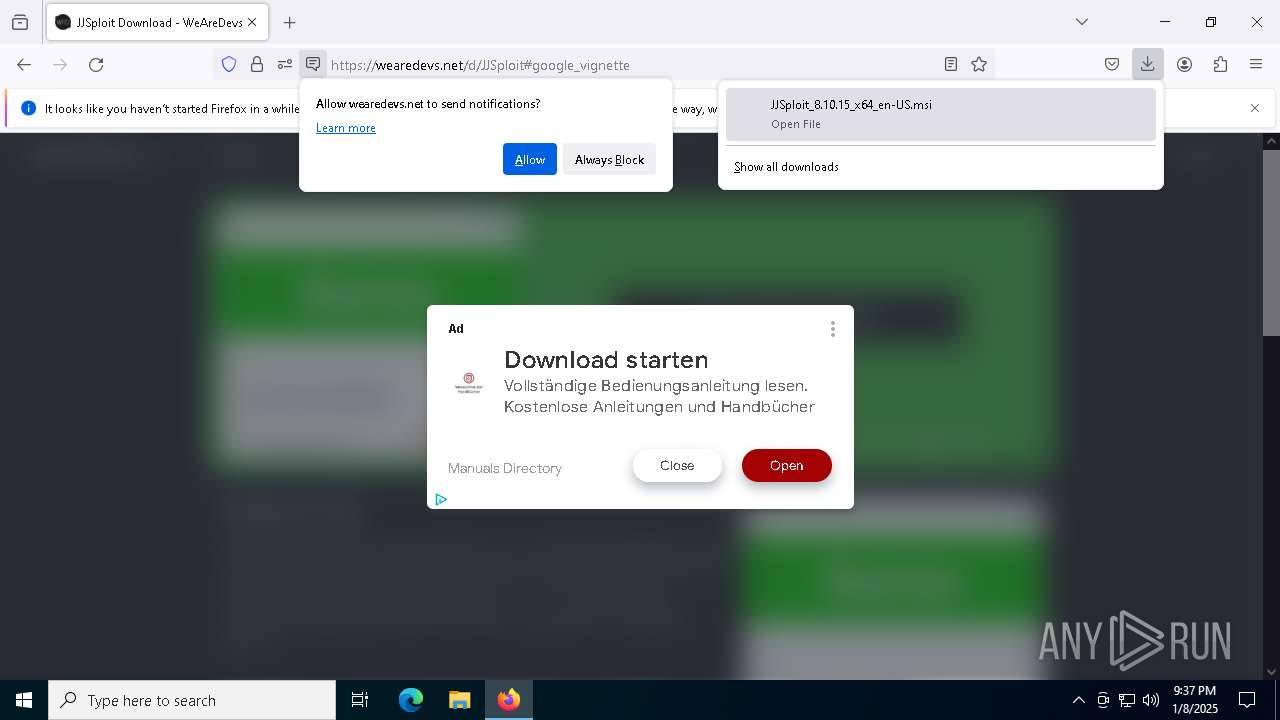Go back to previous page

[24, 64]
